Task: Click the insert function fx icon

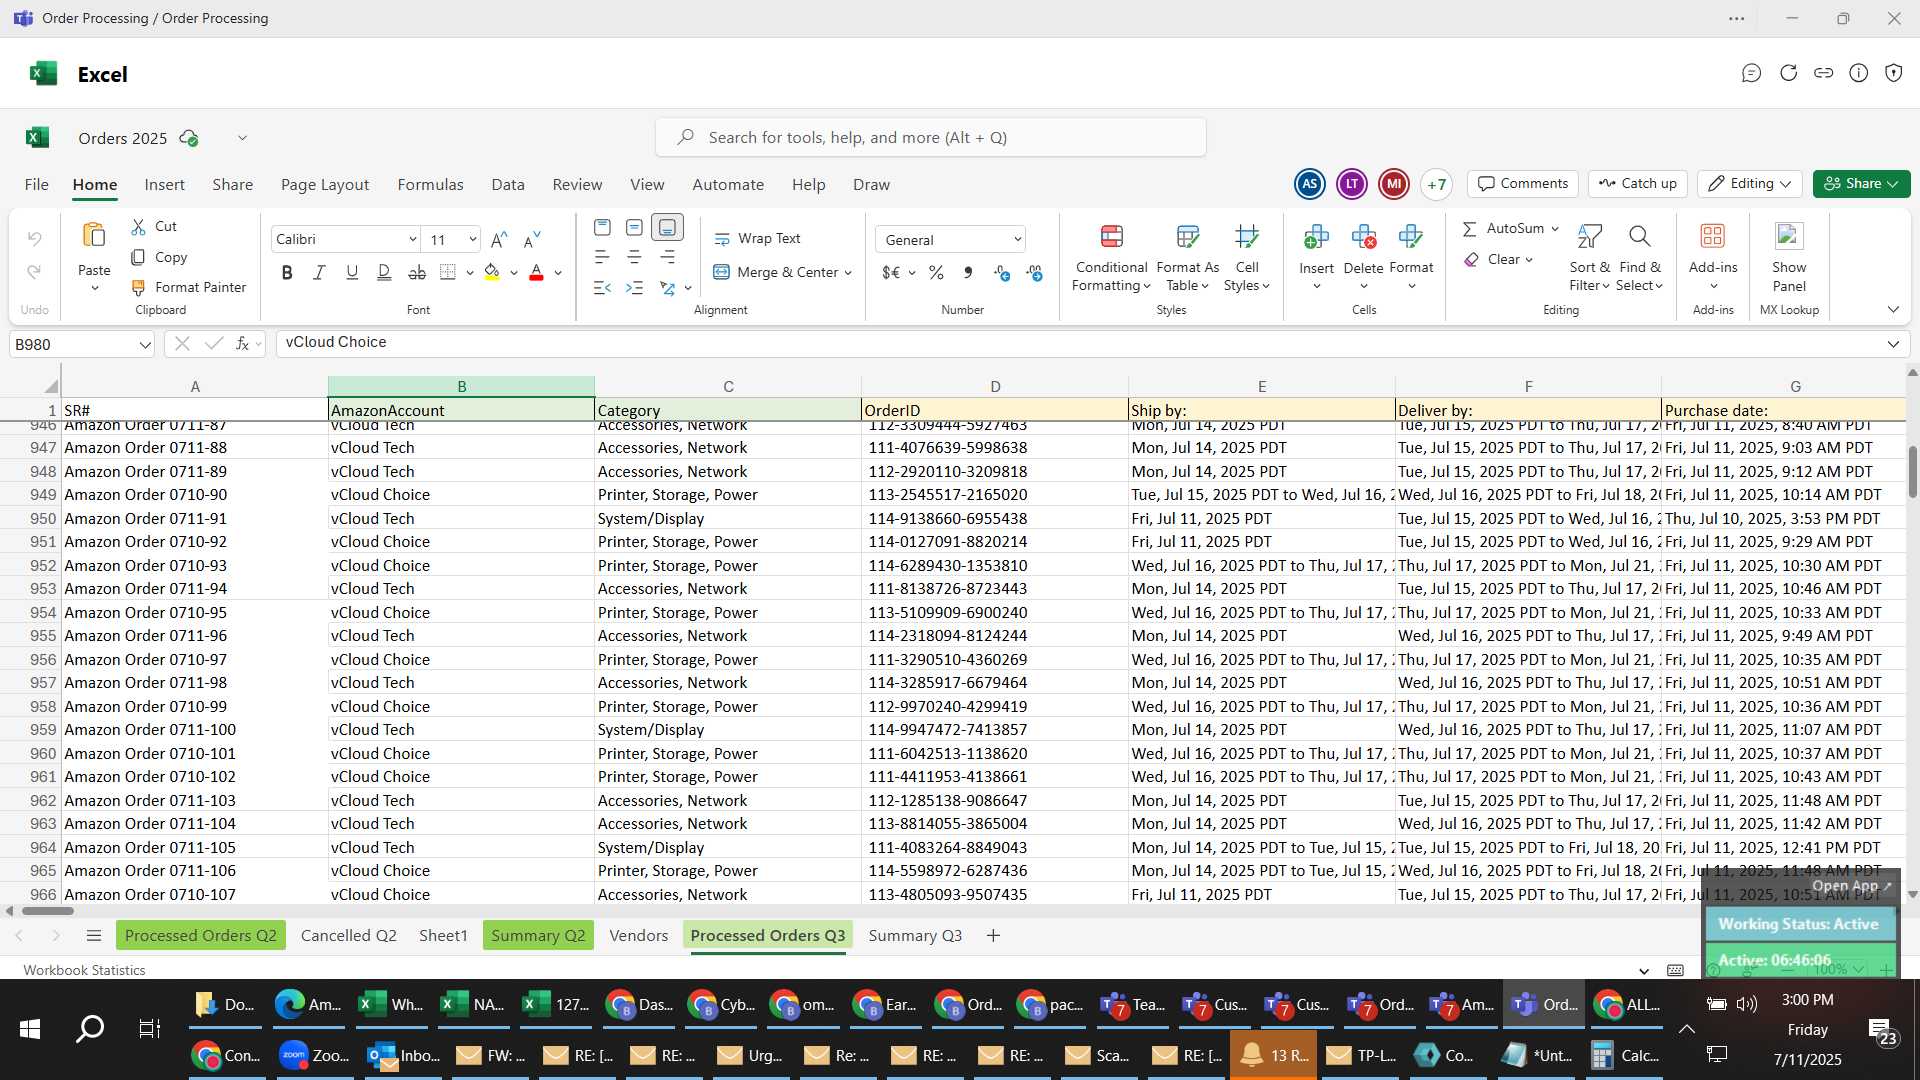Action: click(x=242, y=343)
